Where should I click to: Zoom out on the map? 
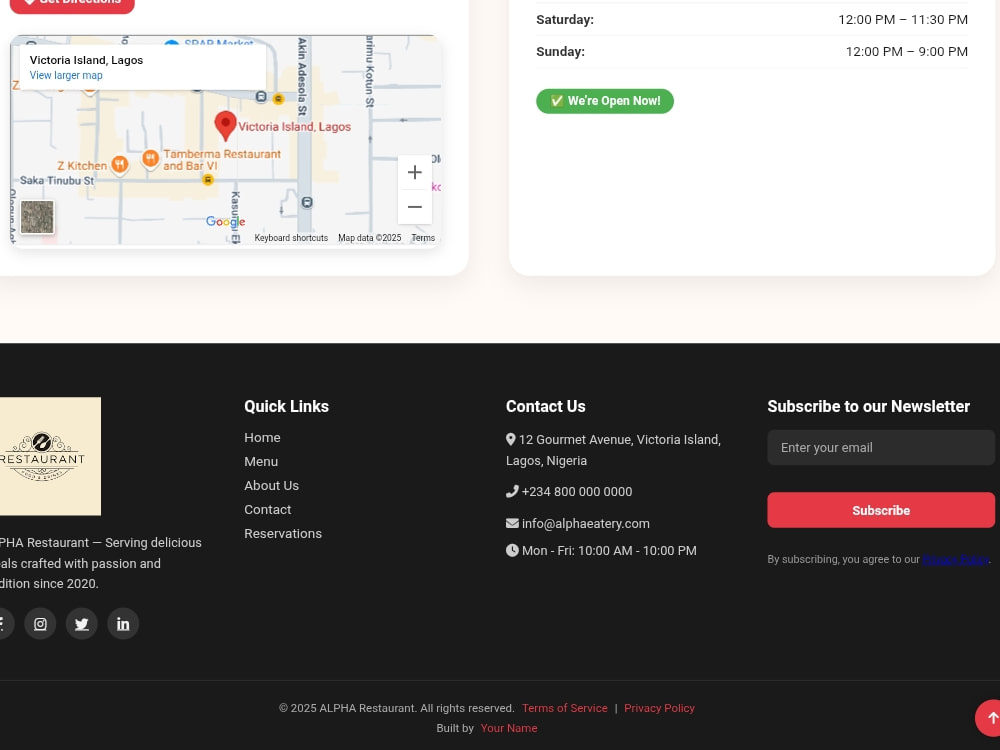[415, 207]
